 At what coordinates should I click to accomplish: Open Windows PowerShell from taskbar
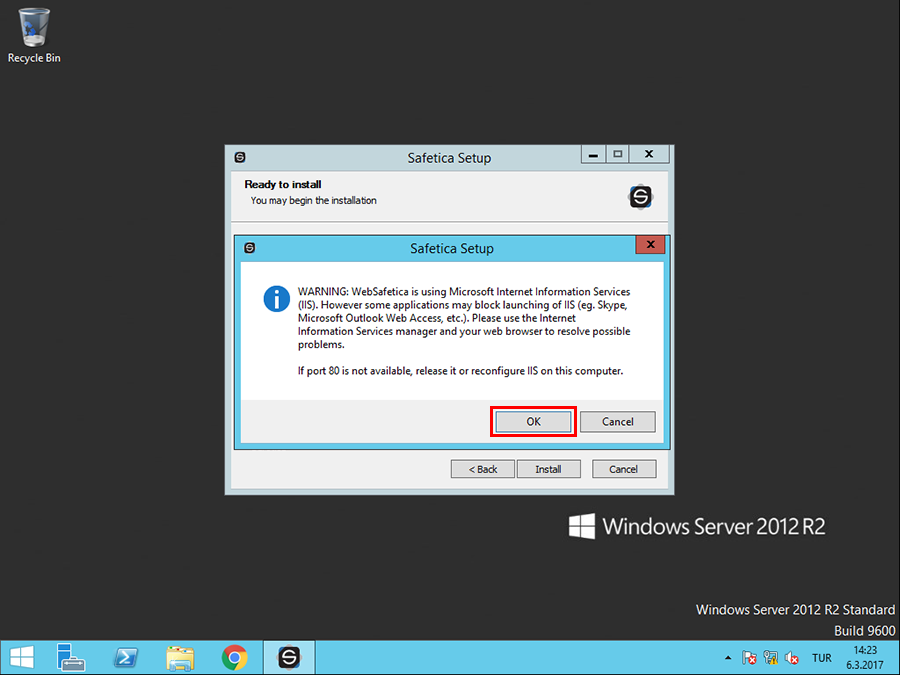click(126, 658)
